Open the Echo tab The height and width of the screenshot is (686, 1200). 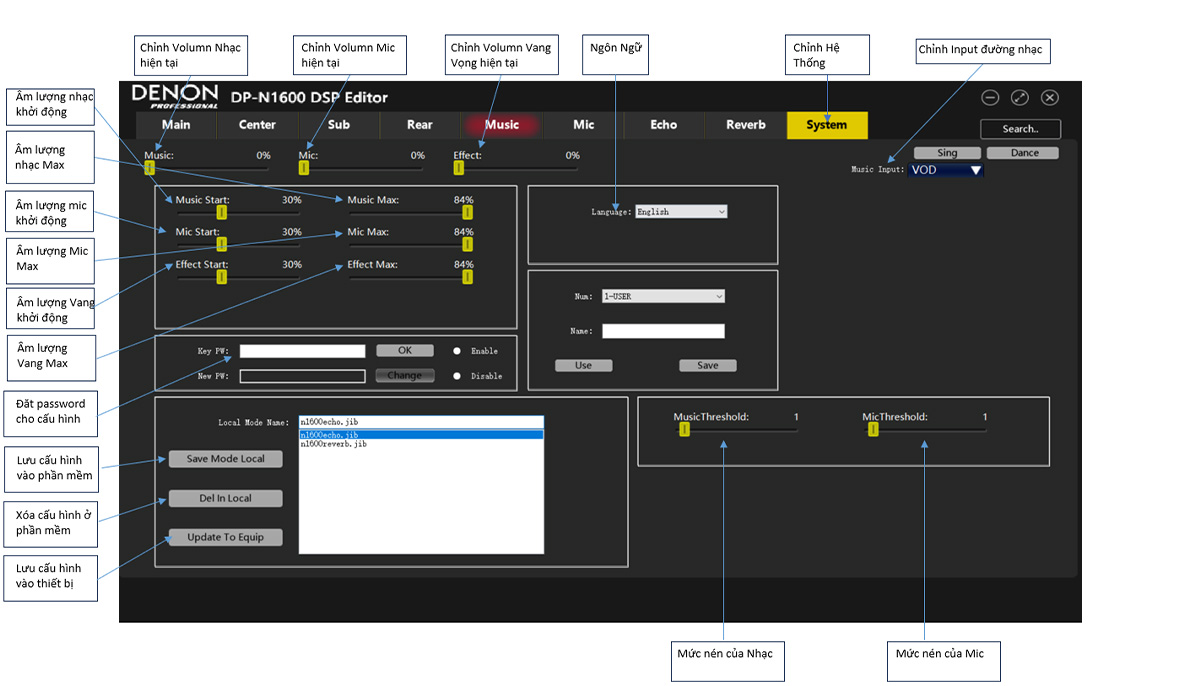pos(664,125)
